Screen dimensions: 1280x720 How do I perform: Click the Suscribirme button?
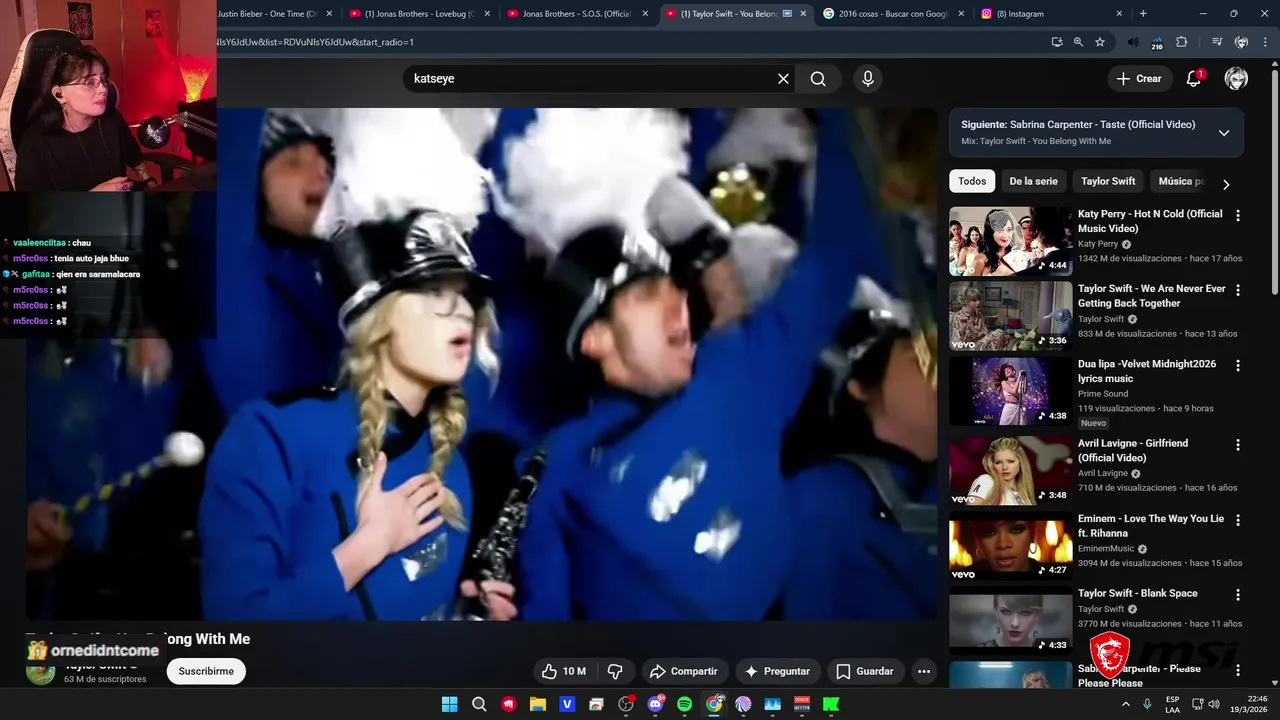point(206,671)
